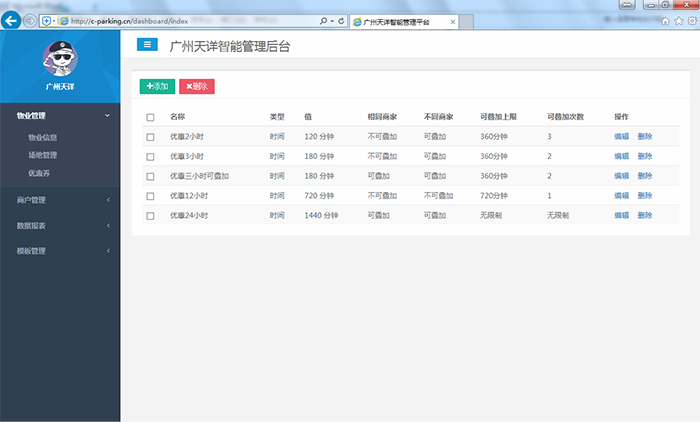Viewport: 700px width, 422px height.
Task: Click the security shield icon in address bar
Action: point(46,21)
